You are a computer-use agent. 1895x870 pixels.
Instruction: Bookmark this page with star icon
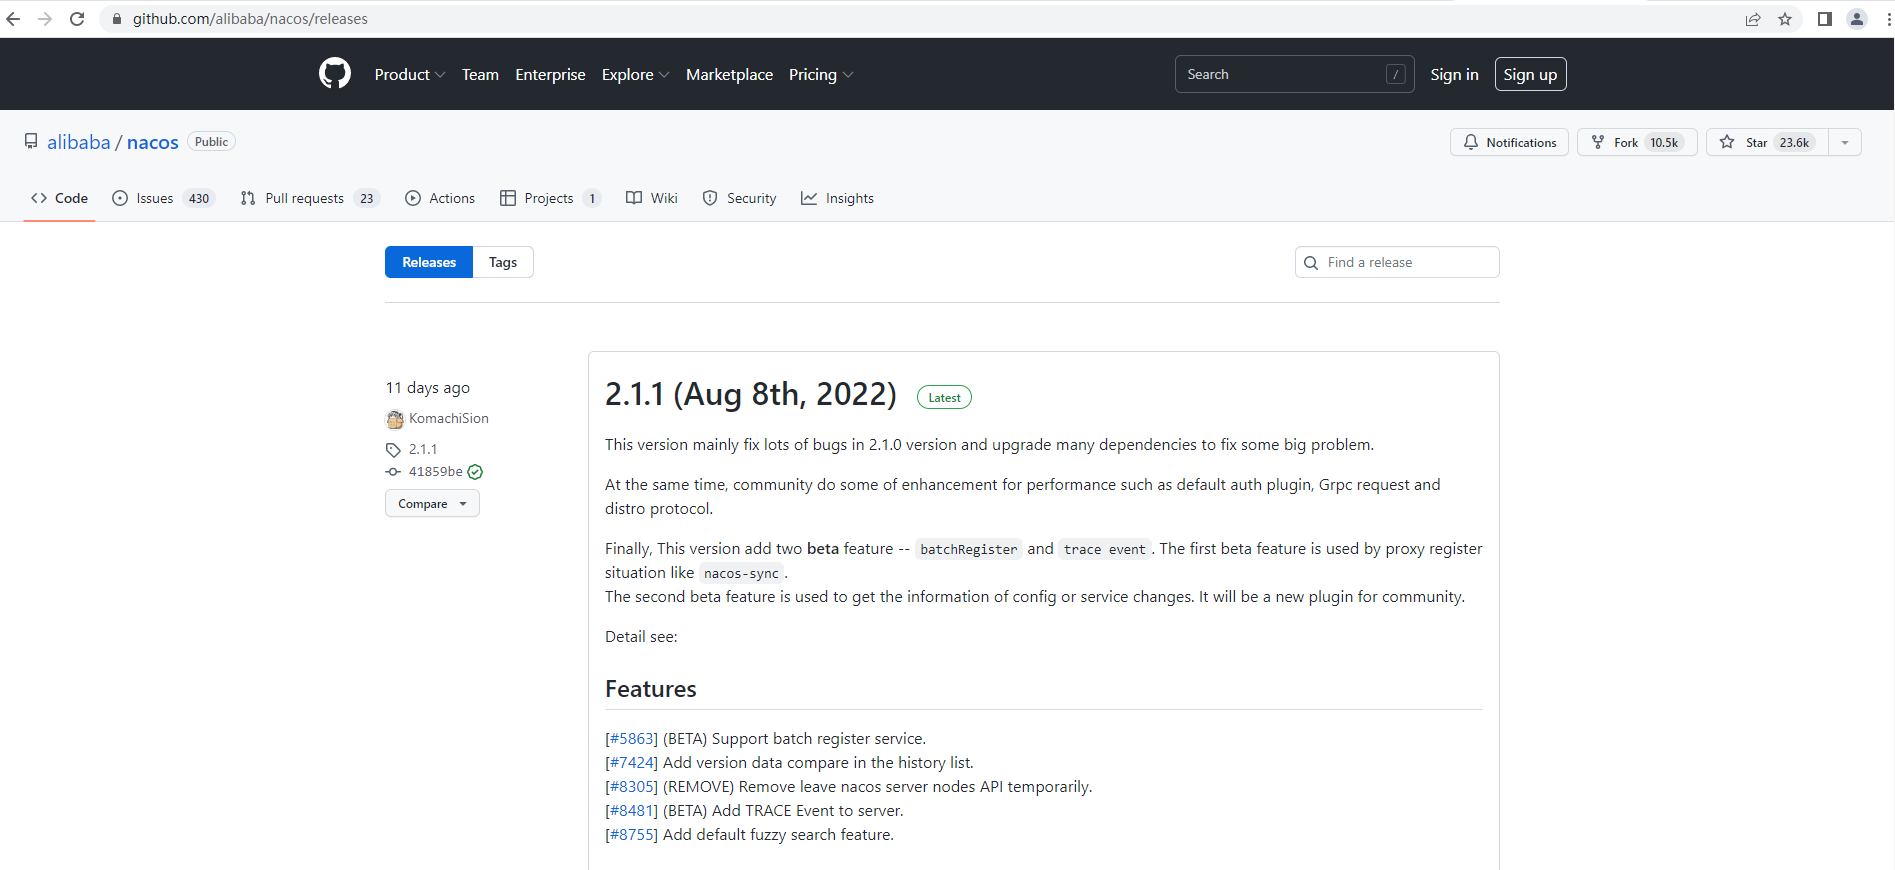pos(1785,19)
